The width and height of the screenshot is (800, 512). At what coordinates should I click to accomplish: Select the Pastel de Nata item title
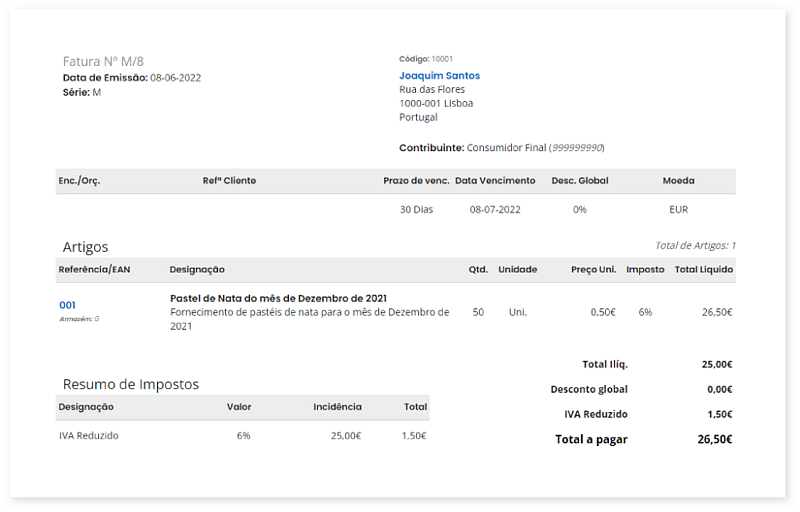click(x=278, y=298)
